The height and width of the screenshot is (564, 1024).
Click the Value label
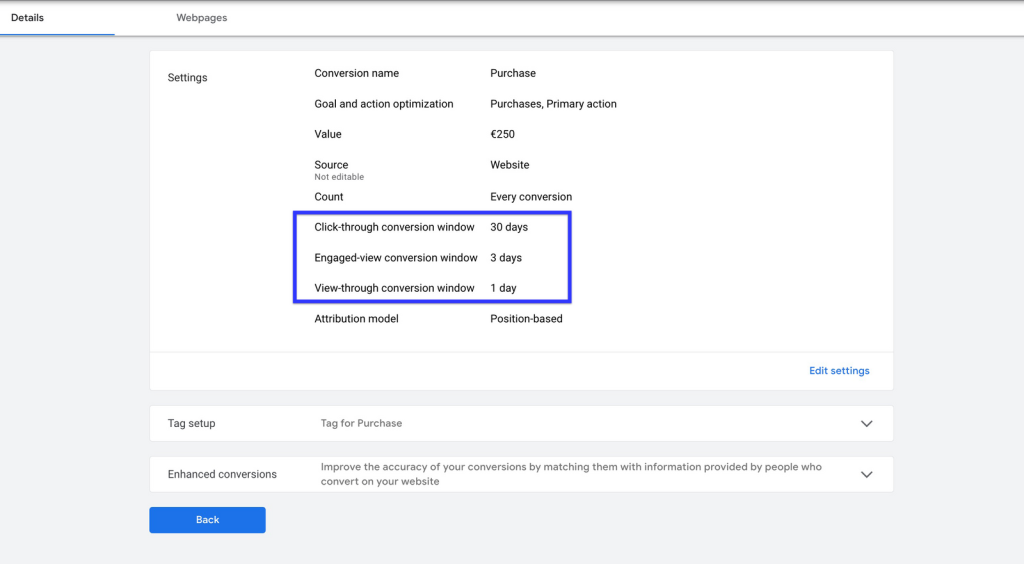pyautogui.click(x=328, y=134)
